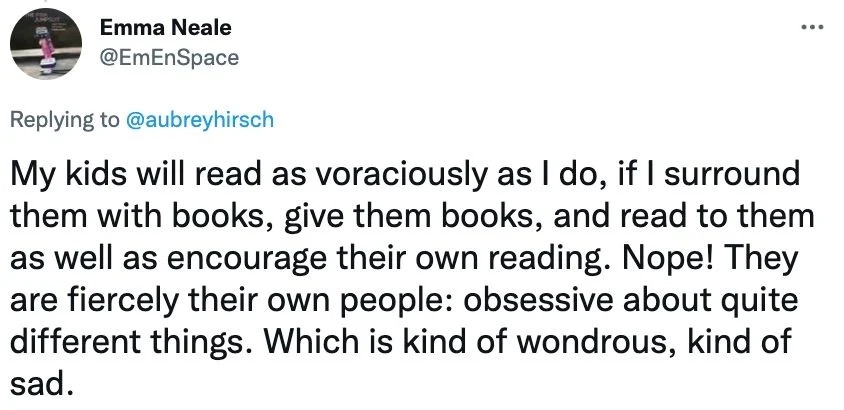Click Emma Neale's profile avatar
Viewport: 844px width, 410px height.
(x=46, y=44)
